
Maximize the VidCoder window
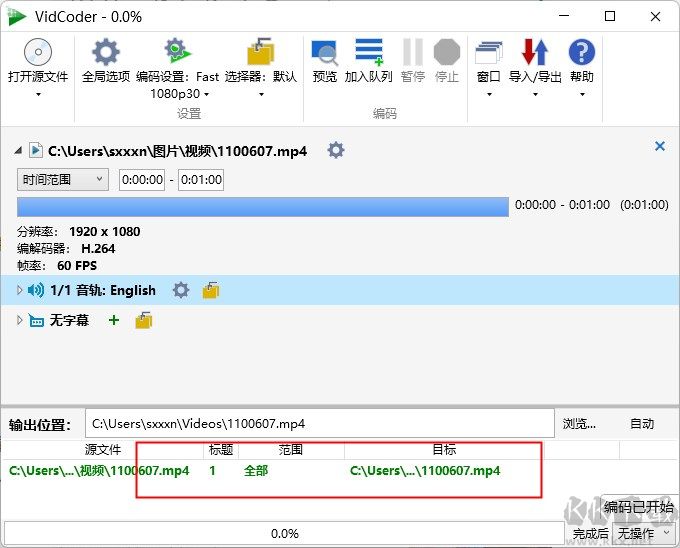pyautogui.click(x=610, y=16)
